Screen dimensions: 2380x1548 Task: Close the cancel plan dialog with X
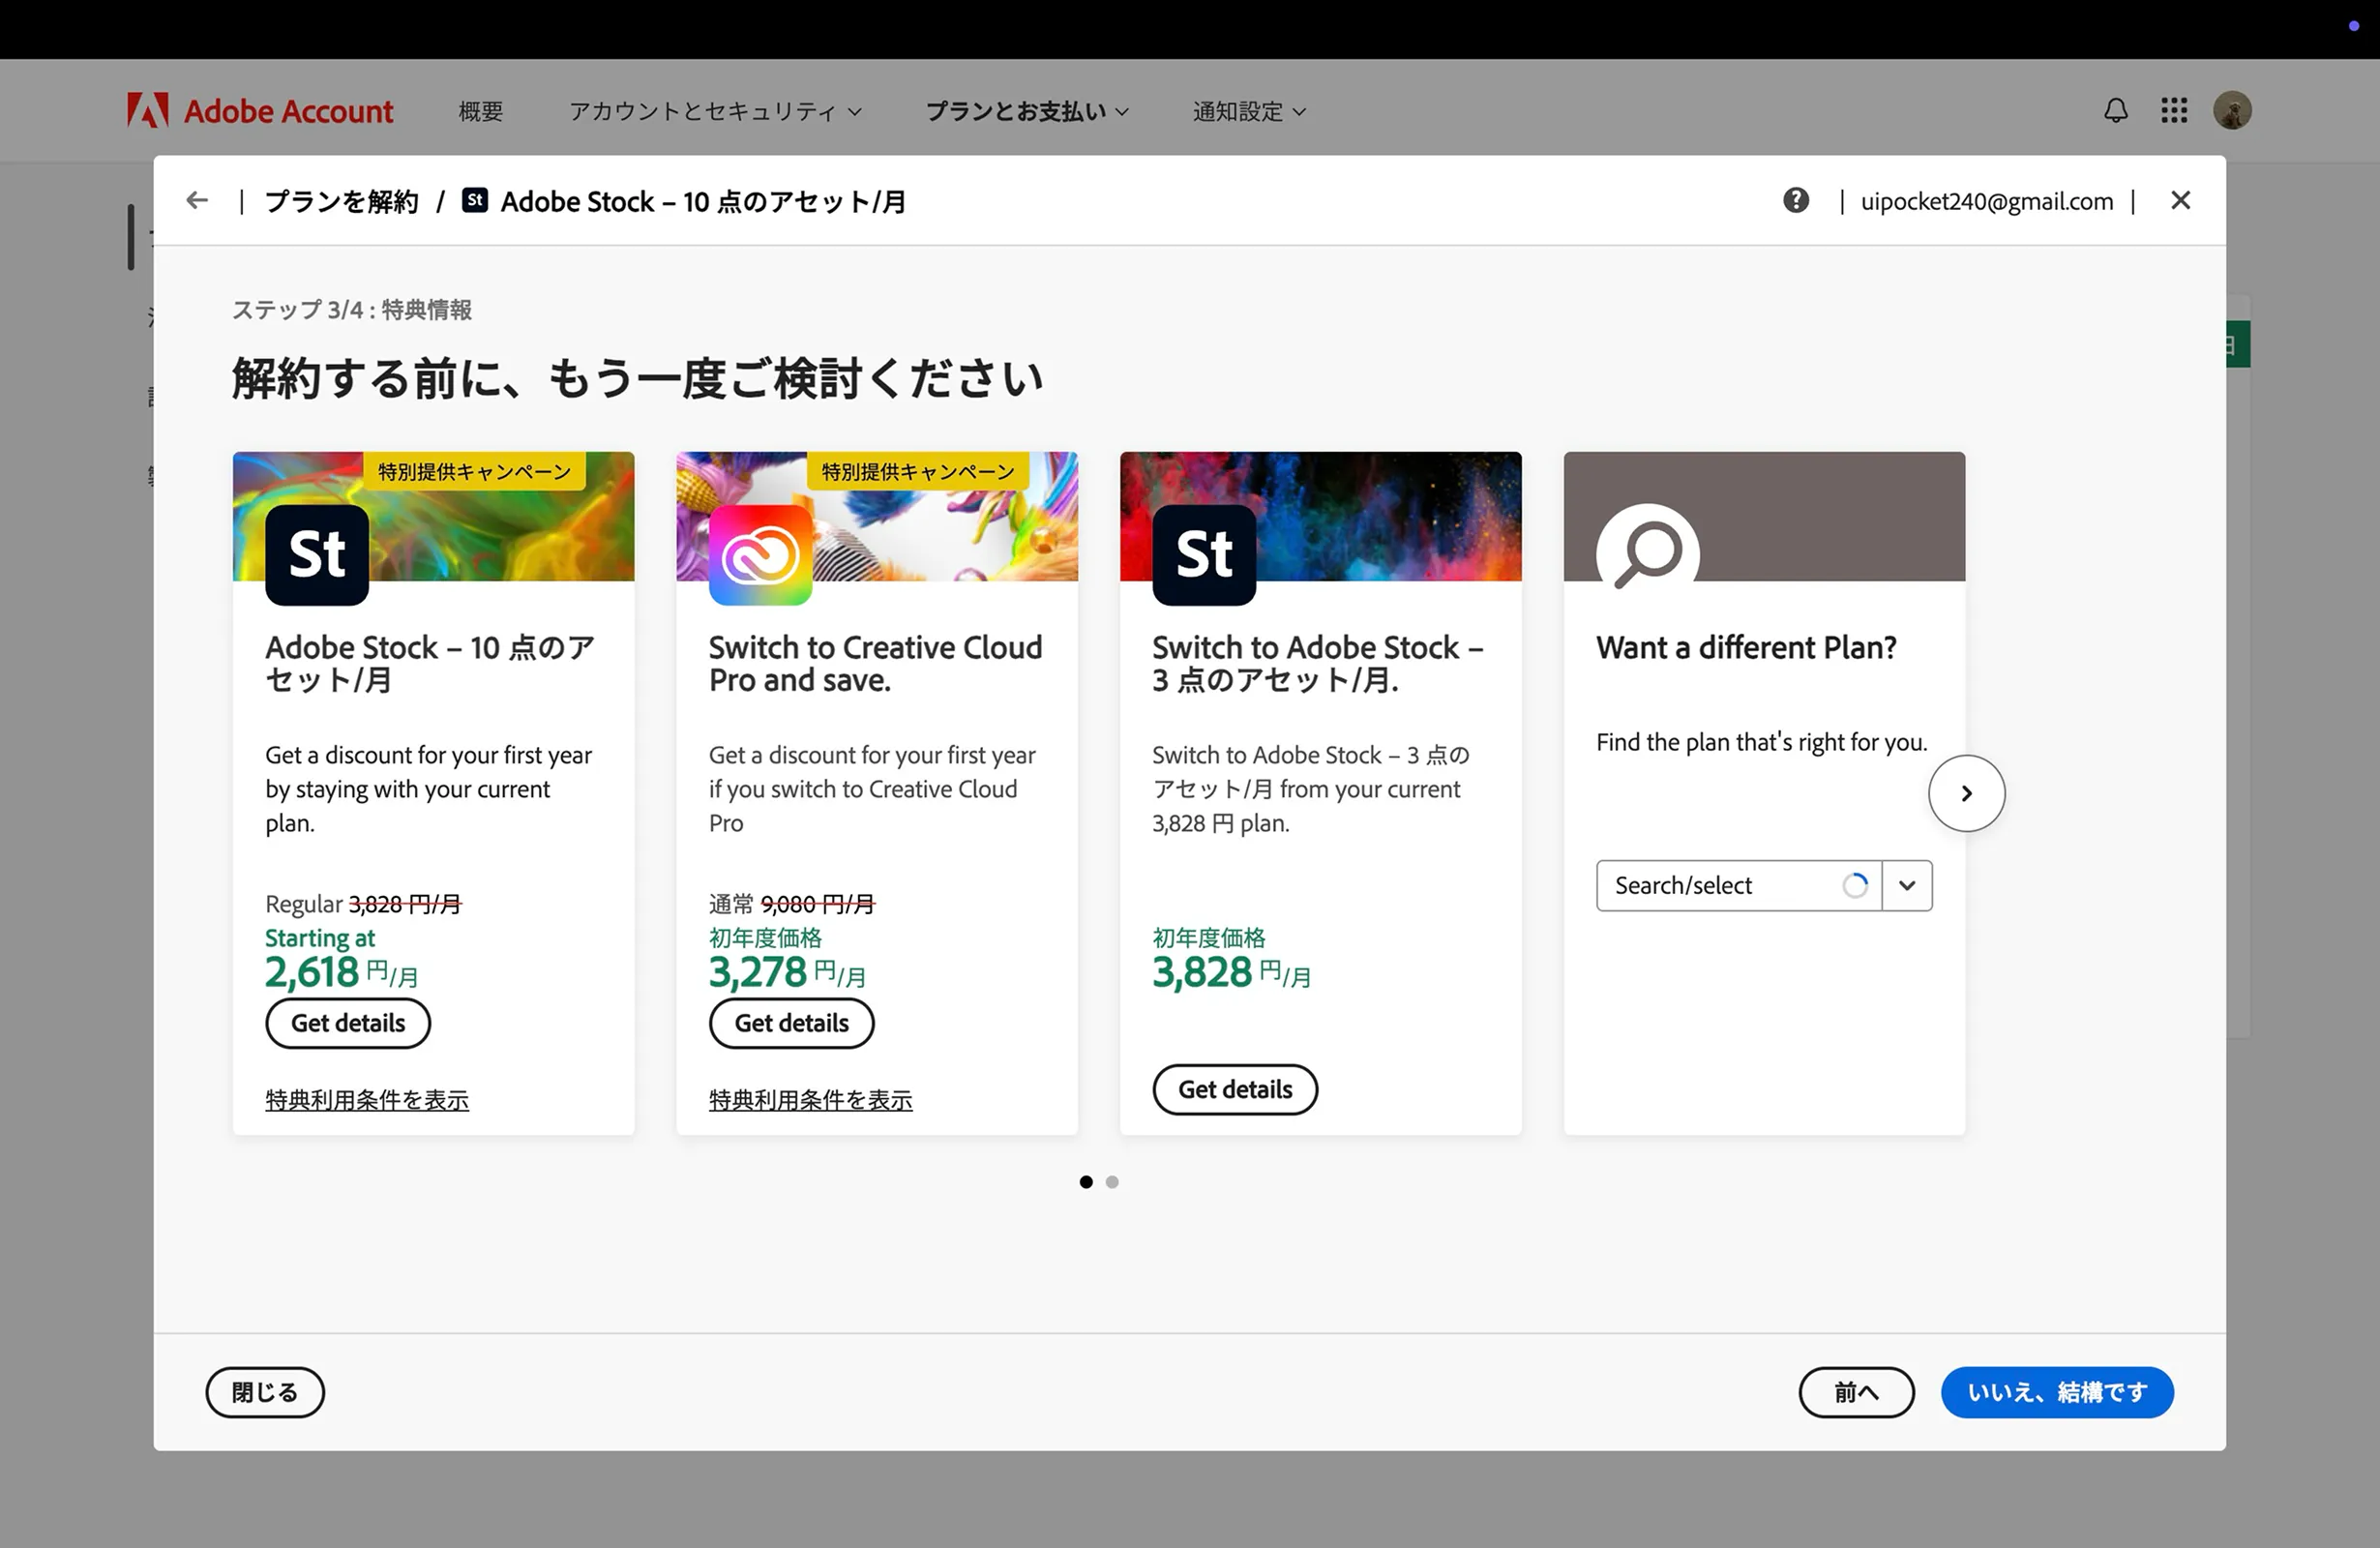2180,200
